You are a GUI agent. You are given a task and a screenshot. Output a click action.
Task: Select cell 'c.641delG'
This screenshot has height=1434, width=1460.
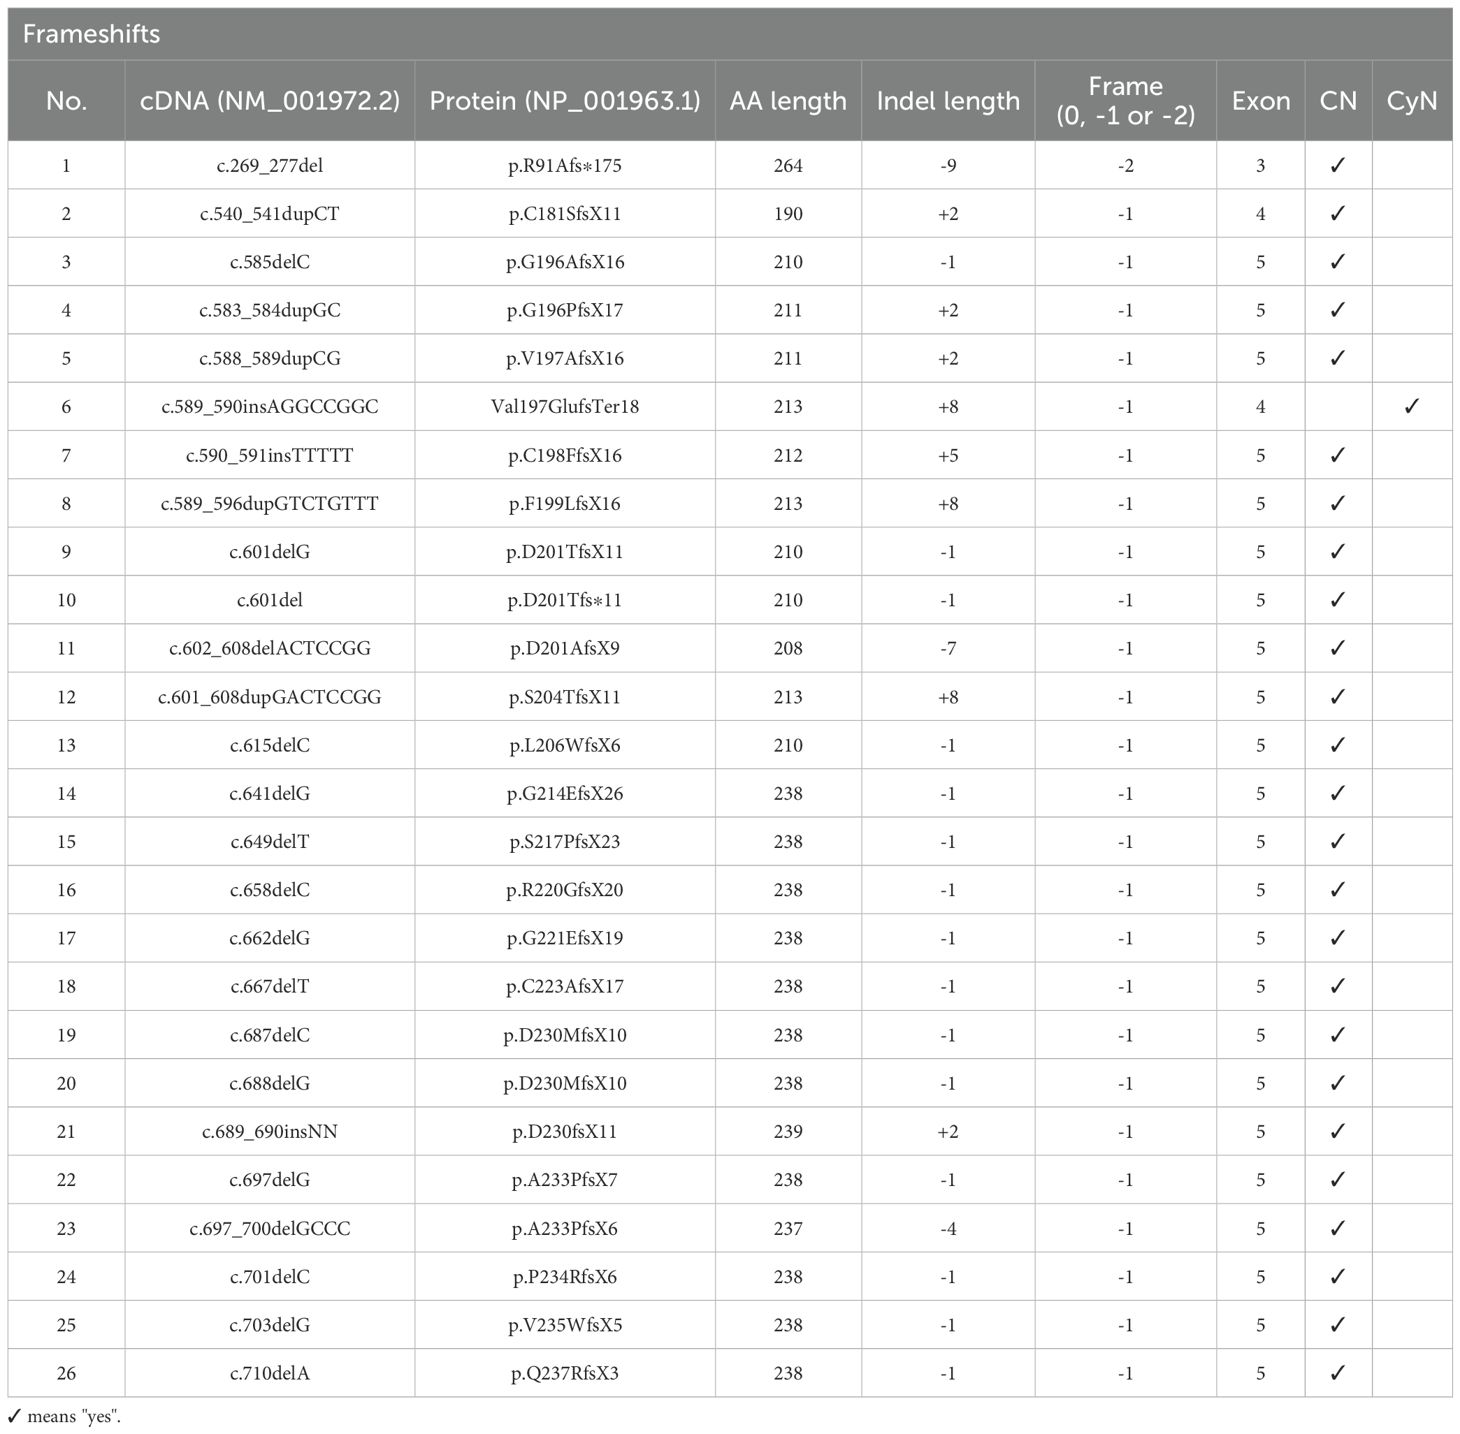(x=270, y=794)
